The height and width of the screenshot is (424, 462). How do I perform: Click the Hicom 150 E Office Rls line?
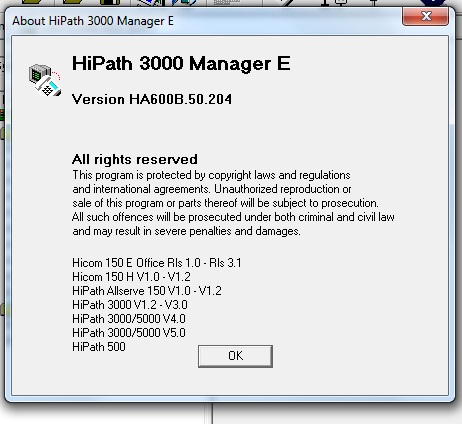point(156,263)
